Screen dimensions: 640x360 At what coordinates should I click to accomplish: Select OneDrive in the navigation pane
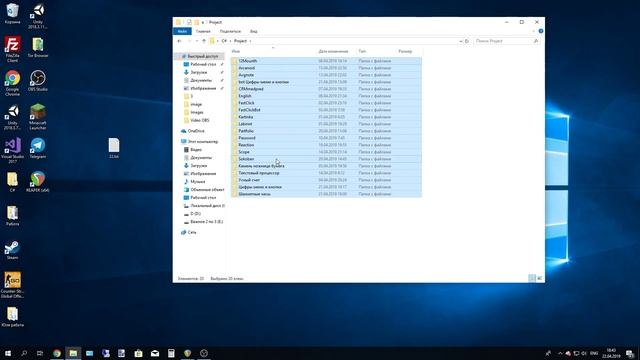point(196,131)
